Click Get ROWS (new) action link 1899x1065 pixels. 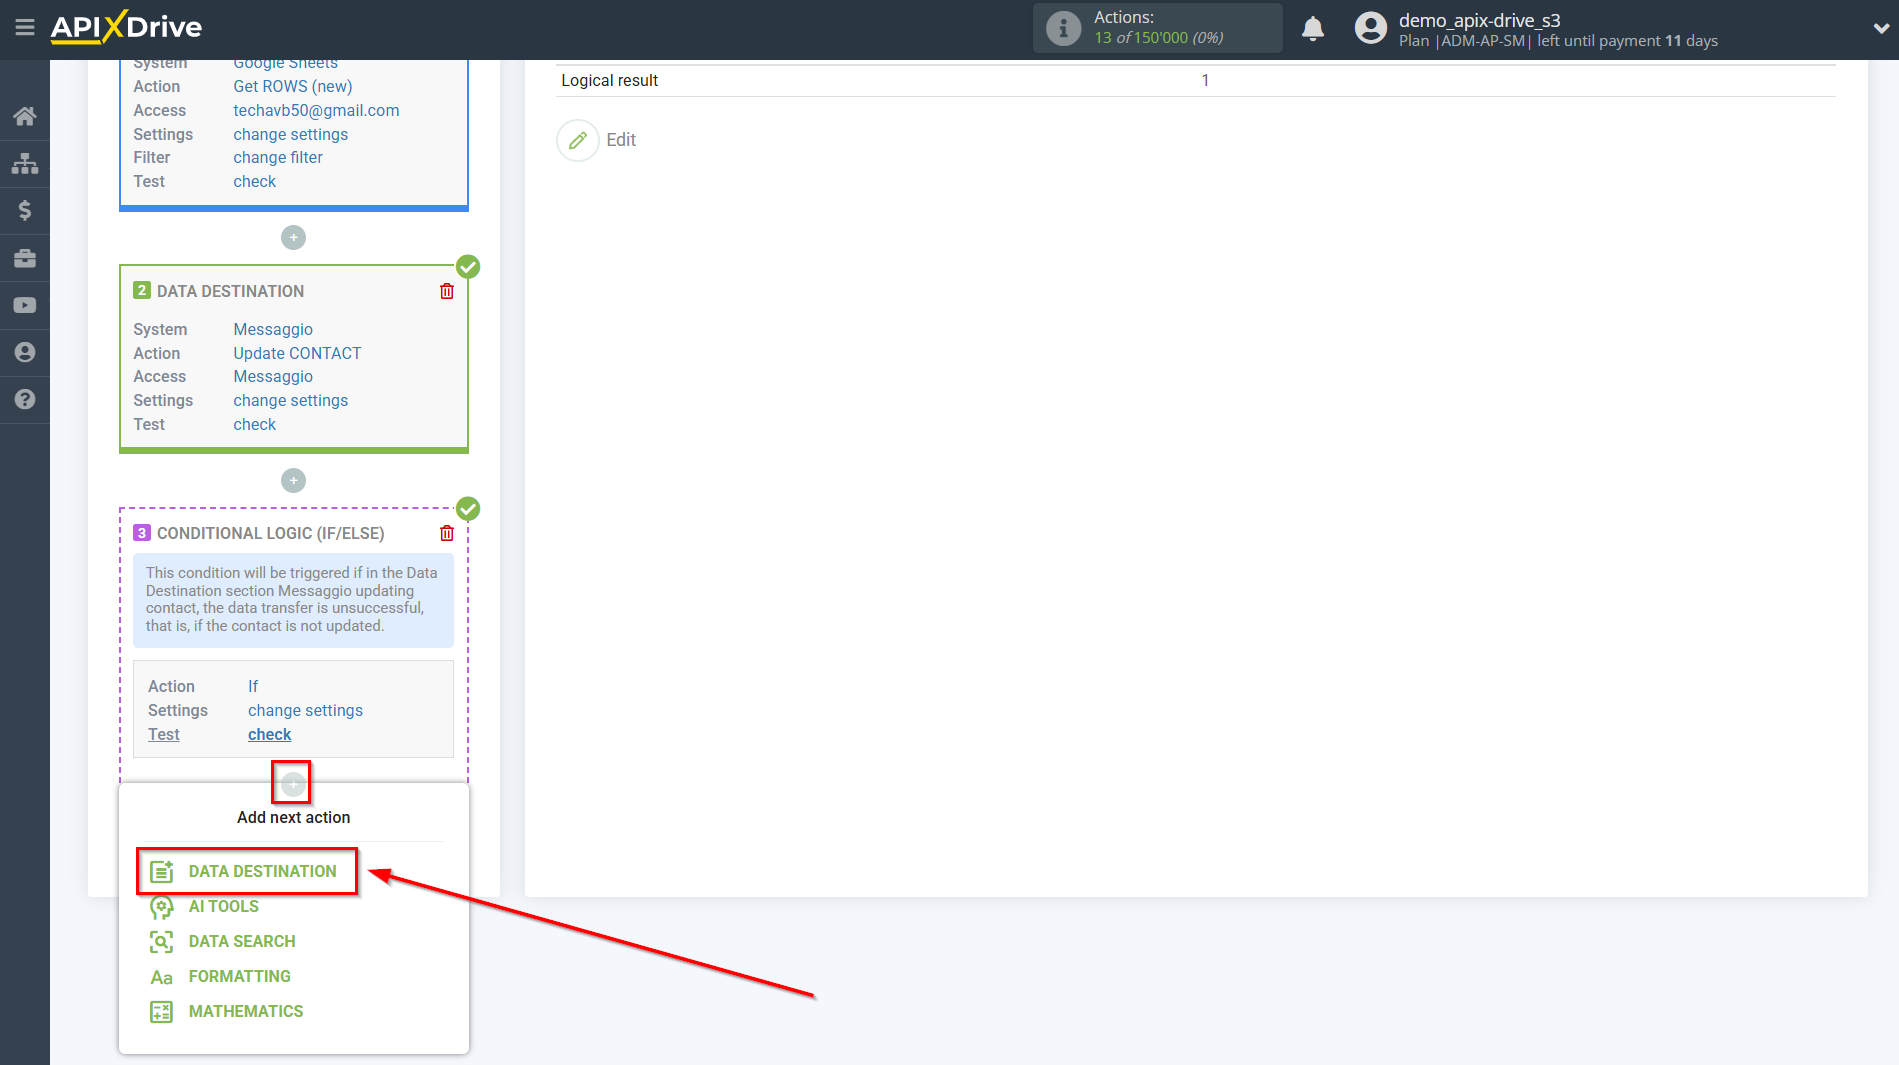pos(293,86)
